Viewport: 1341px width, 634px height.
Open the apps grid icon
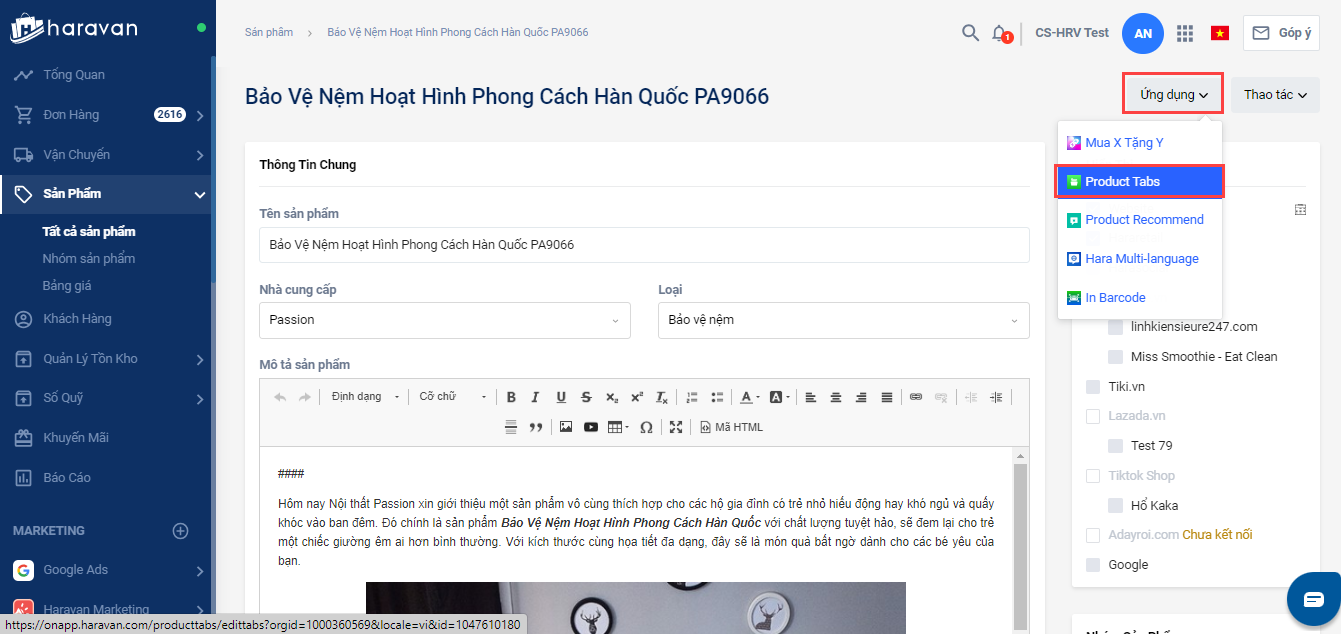(x=1185, y=33)
